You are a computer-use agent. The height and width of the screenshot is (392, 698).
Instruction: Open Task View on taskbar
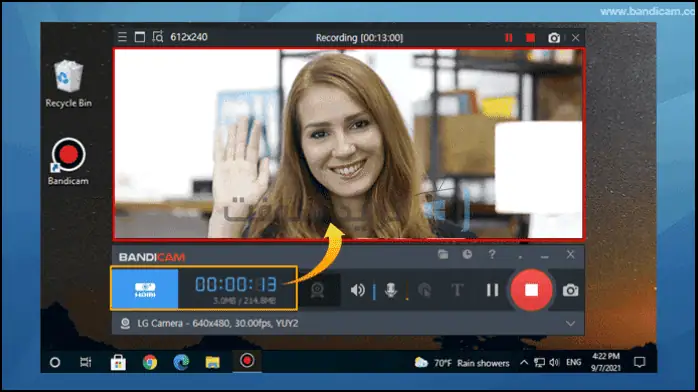tap(85, 362)
